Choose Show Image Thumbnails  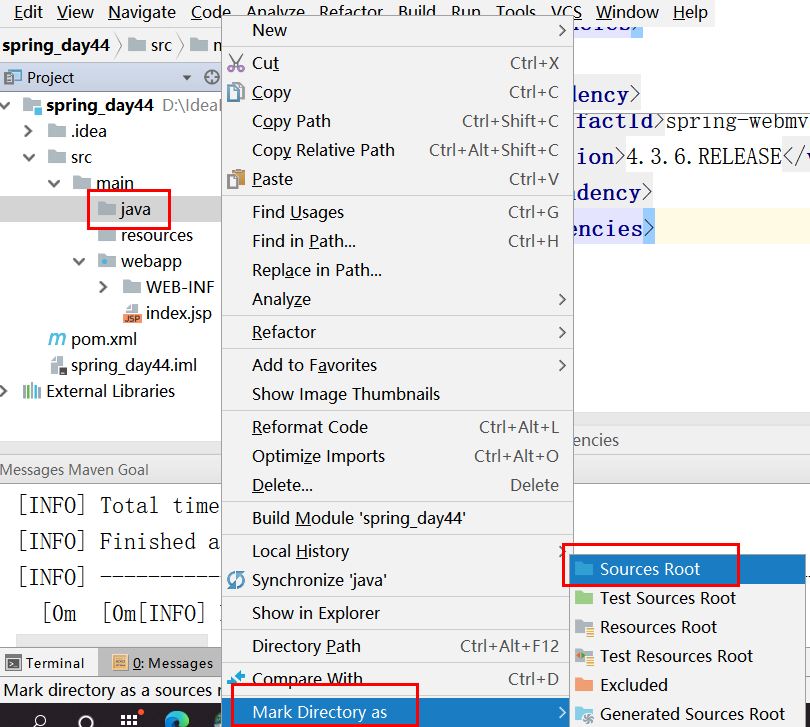(397, 394)
